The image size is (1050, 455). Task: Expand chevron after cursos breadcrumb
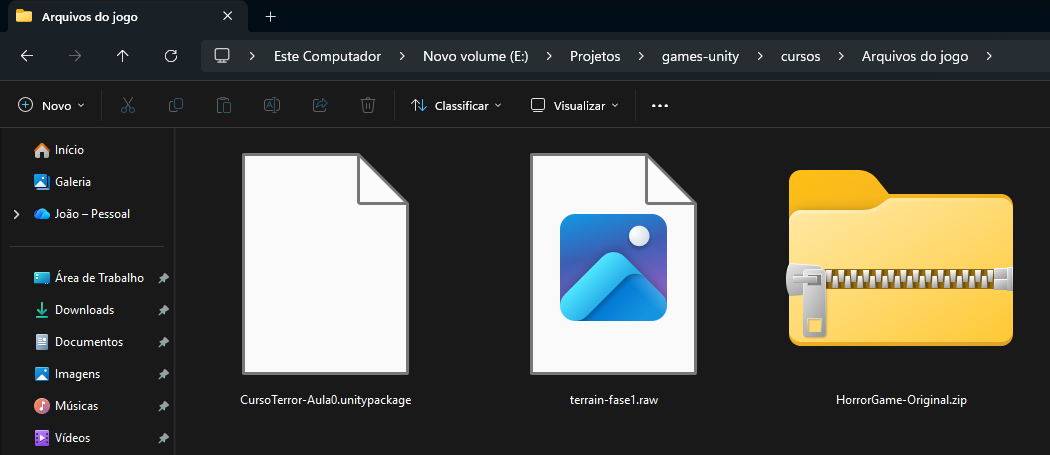[841, 56]
